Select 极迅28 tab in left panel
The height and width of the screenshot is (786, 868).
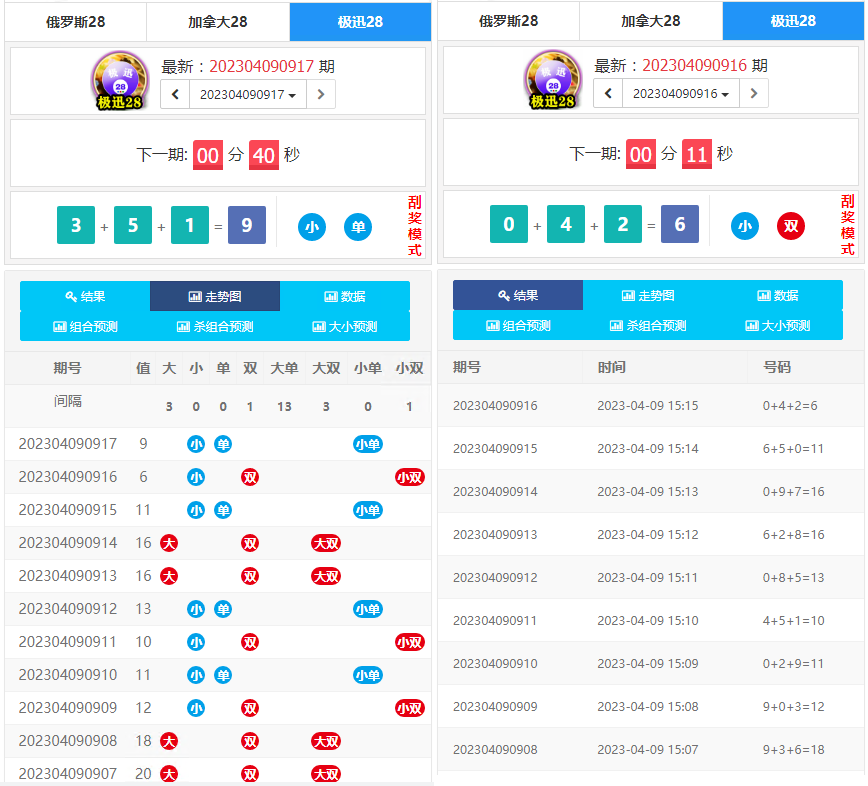click(x=360, y=22)
